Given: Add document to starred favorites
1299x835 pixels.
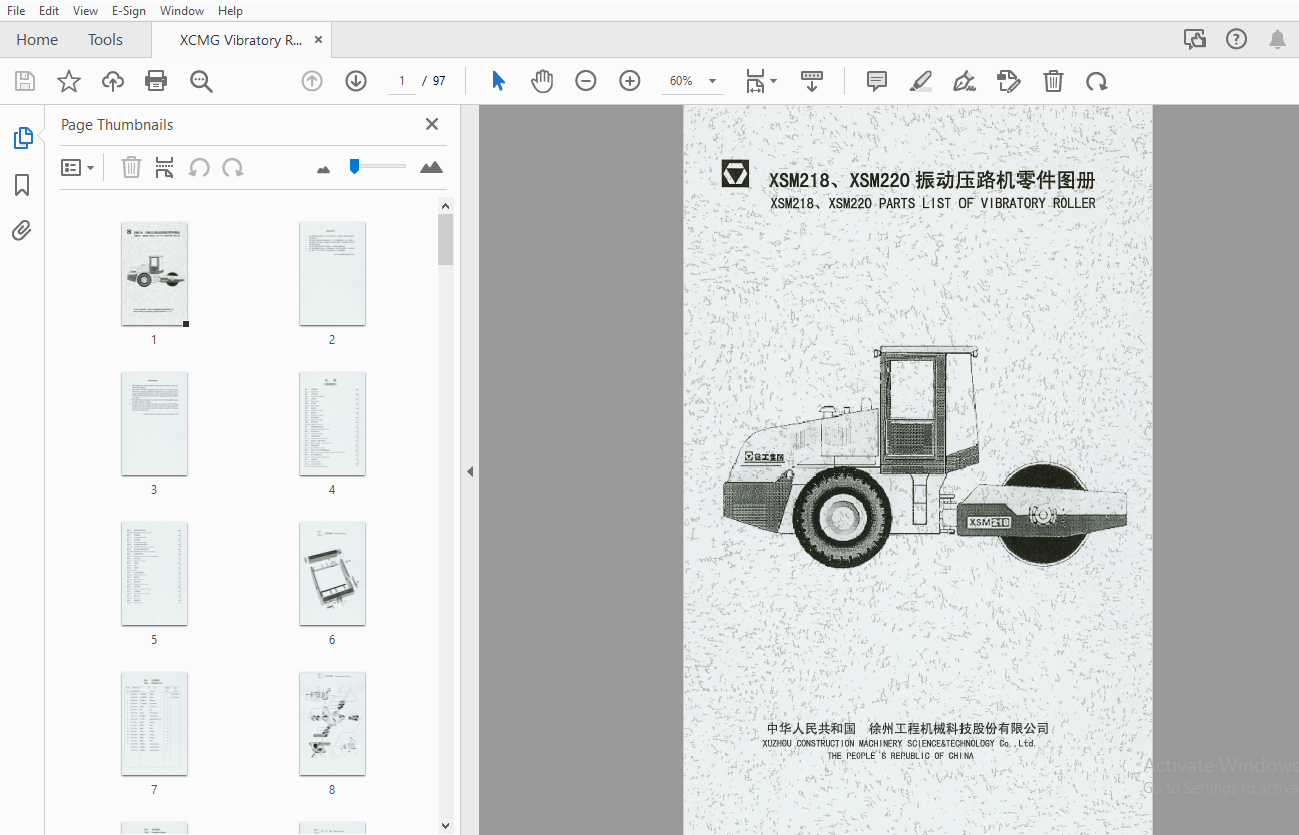Looking at the screenshot, I should 69,82.
